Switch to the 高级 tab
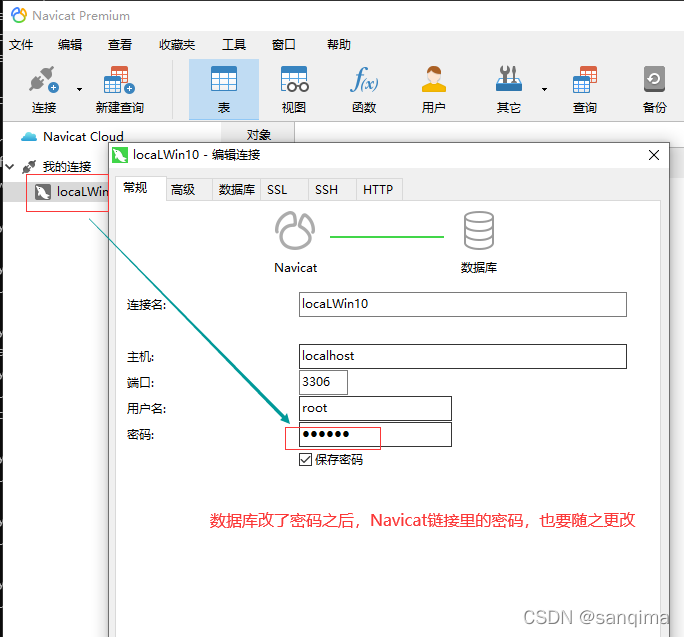 coord(189,189)
